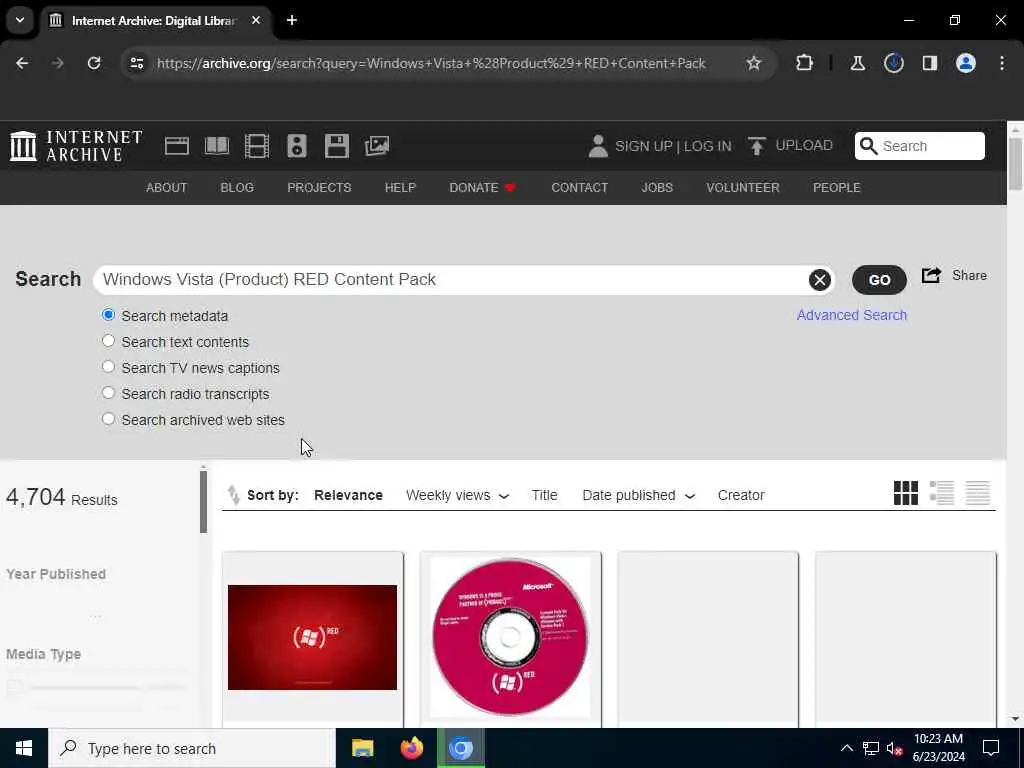This screenshot has height=768, width=1024.
Task: Open the Texts book icon
Action: [x=216, y=146]
